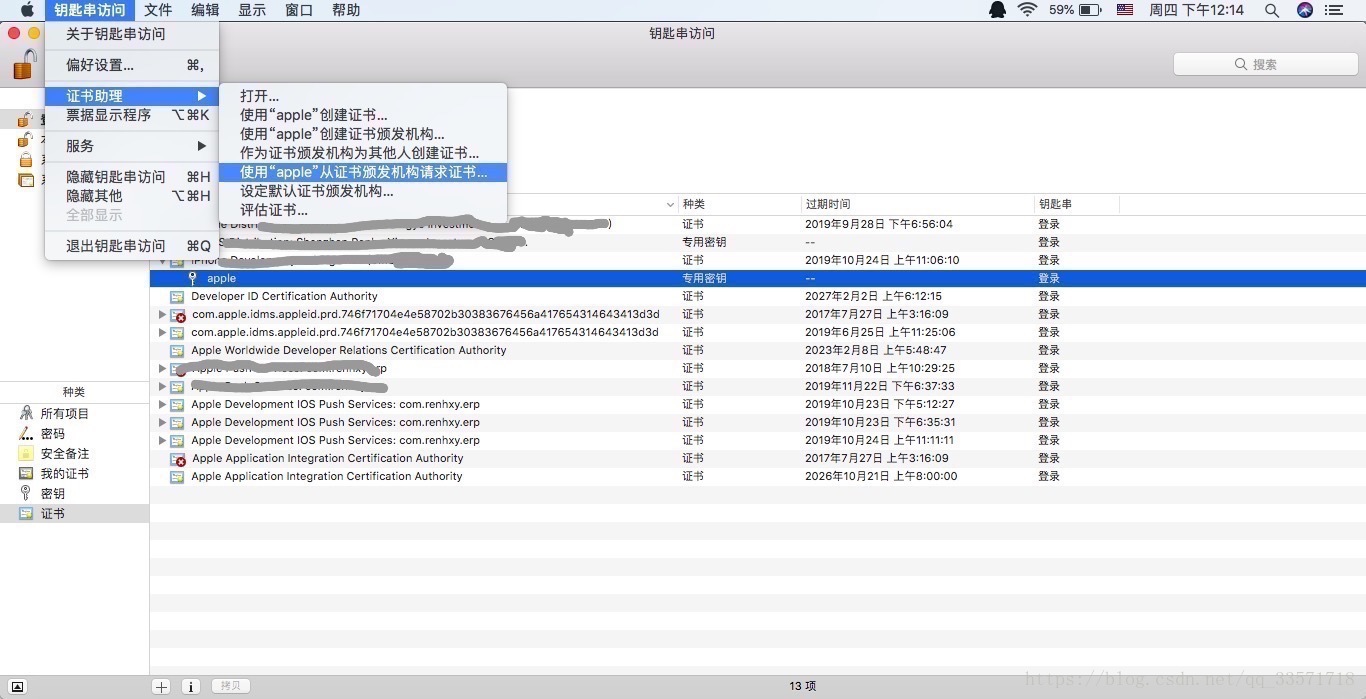Click the key icon beside apple row

tap(193, 279)
